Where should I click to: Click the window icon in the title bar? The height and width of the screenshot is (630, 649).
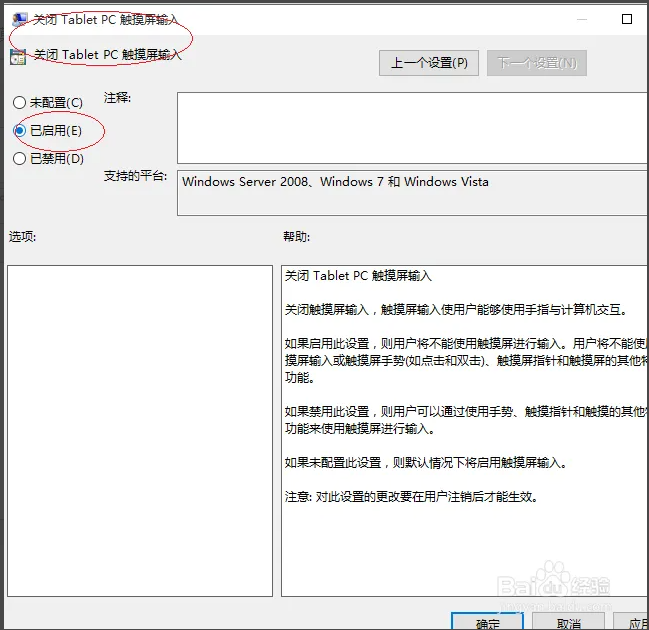[19, 19]
